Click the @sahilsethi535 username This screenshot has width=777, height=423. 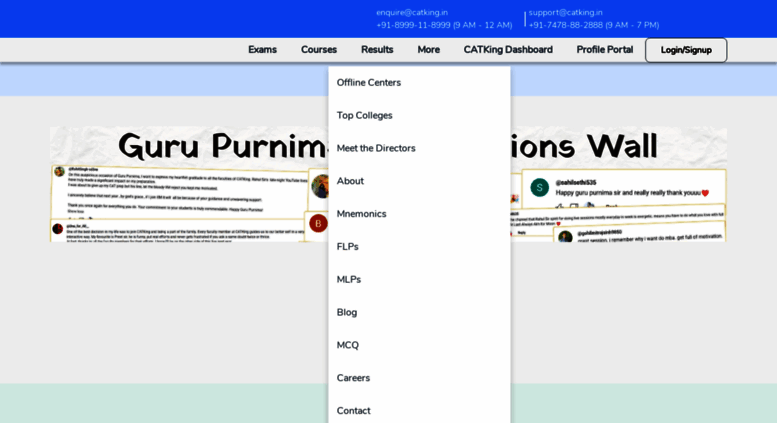click(x=576, y=182)
